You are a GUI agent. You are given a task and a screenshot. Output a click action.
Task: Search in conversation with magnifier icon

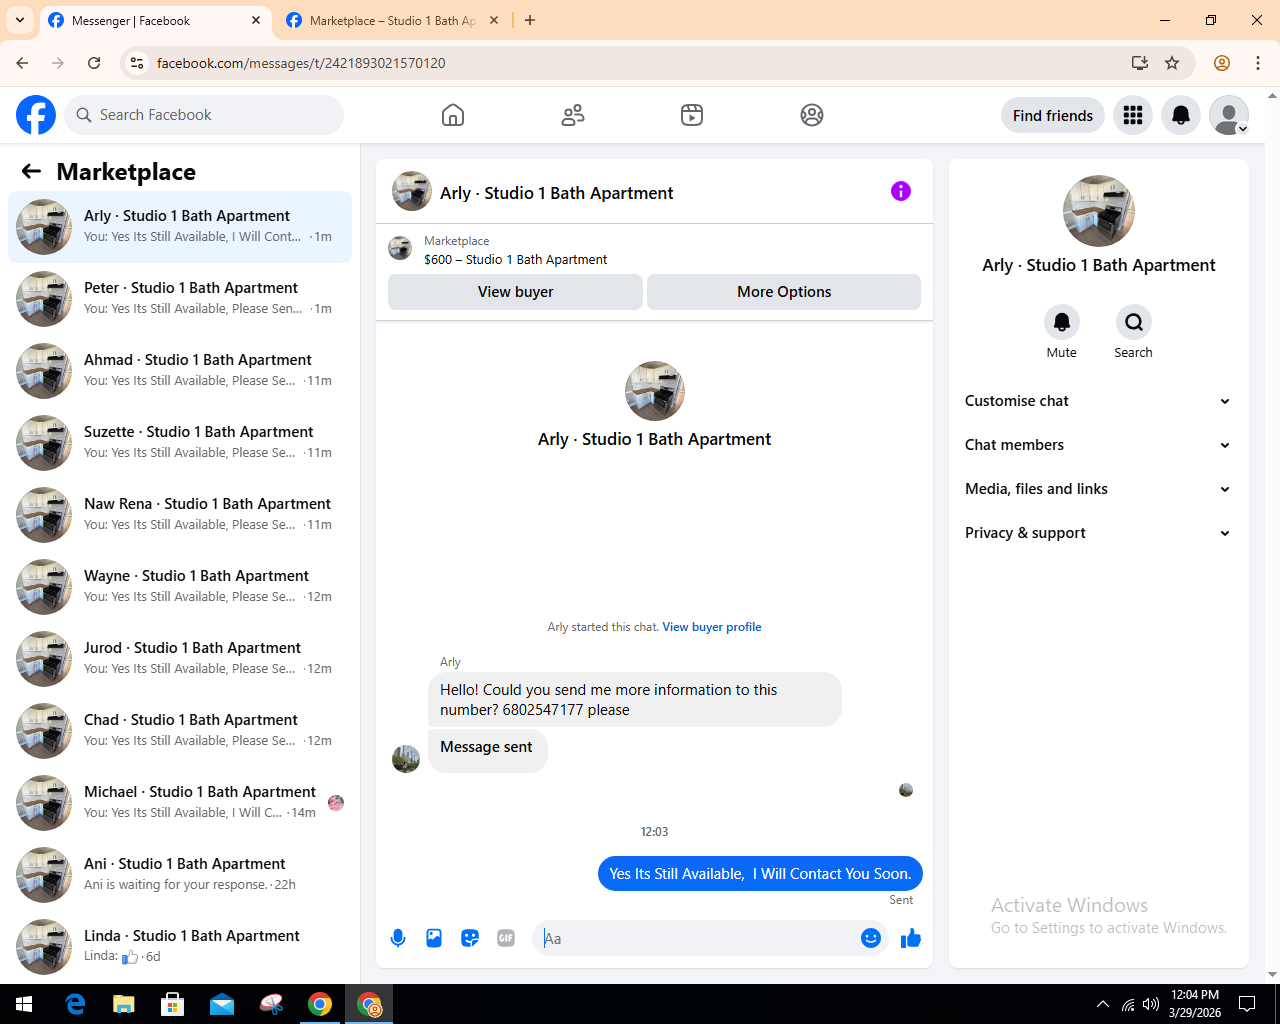1134,322
